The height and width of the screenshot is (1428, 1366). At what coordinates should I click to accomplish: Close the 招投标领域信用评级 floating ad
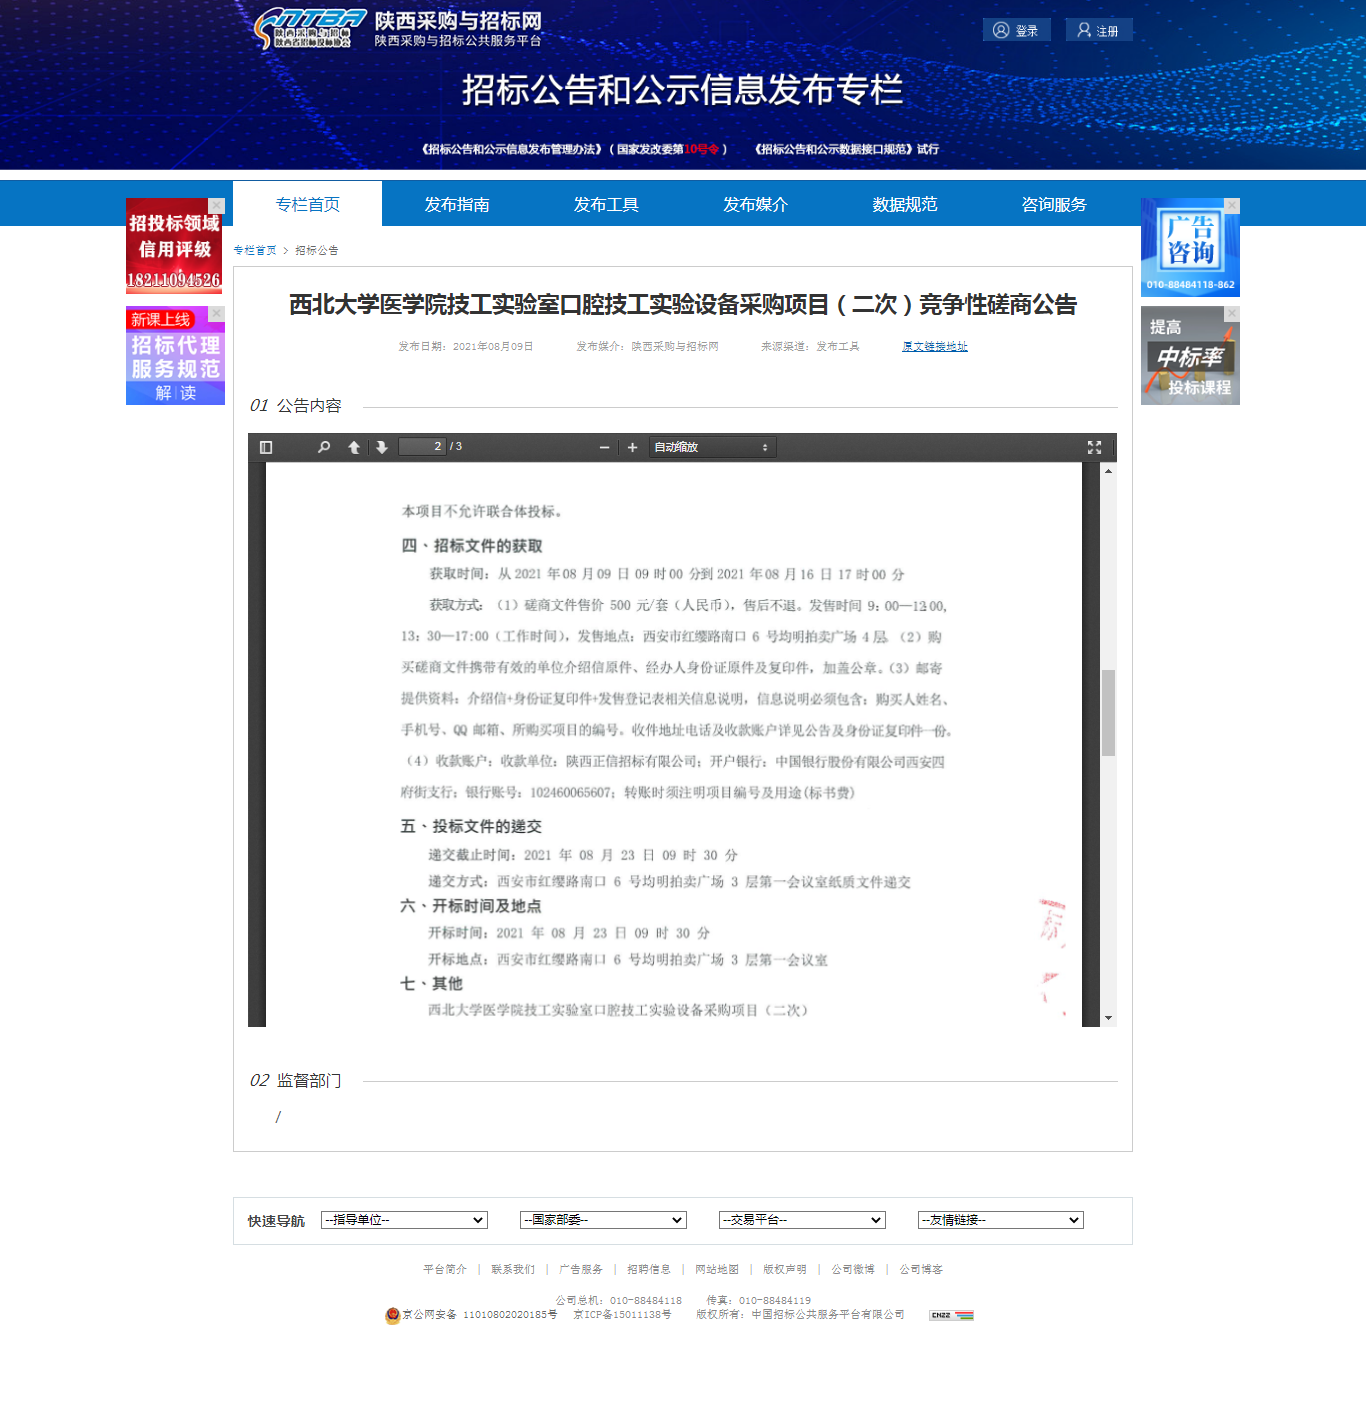tap(216, 205)
